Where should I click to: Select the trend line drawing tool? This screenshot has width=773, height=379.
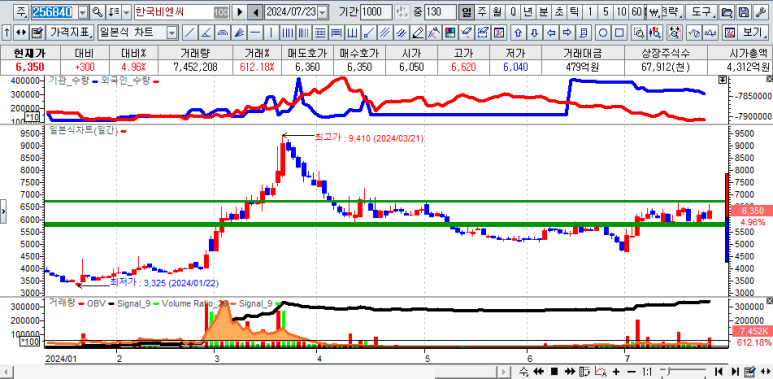click(x=190, y=33)
